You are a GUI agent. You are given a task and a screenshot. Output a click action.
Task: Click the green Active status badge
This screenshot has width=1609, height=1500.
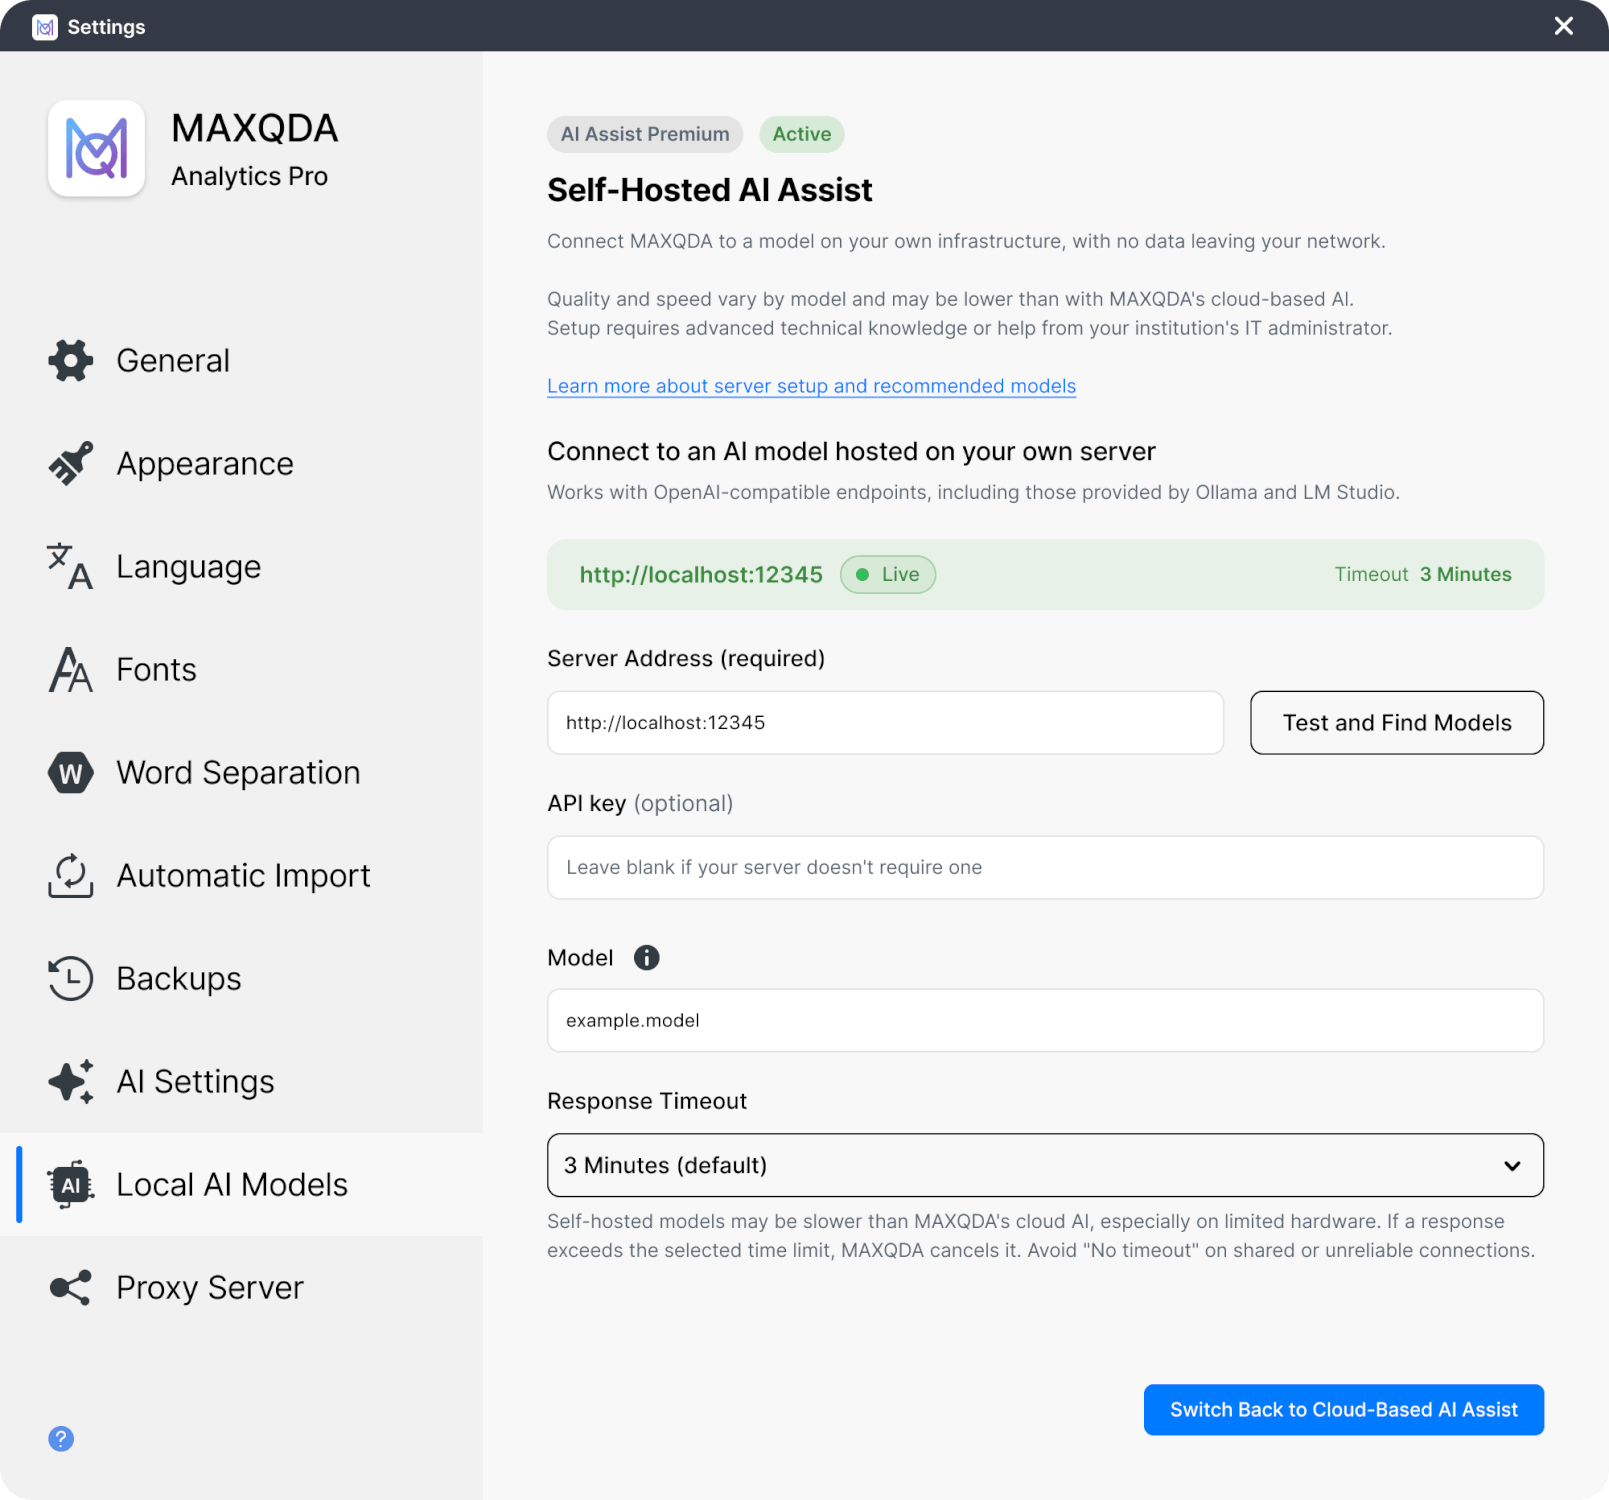(801, 134)
